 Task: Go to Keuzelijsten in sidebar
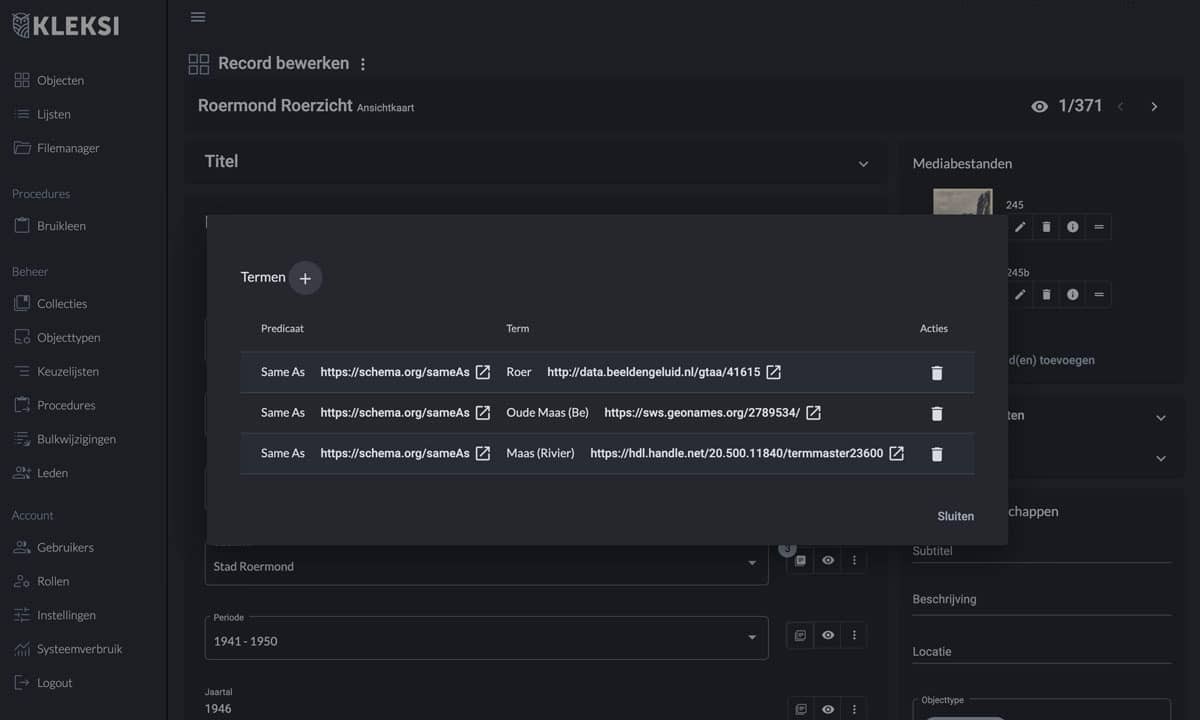tap(67, 371)
